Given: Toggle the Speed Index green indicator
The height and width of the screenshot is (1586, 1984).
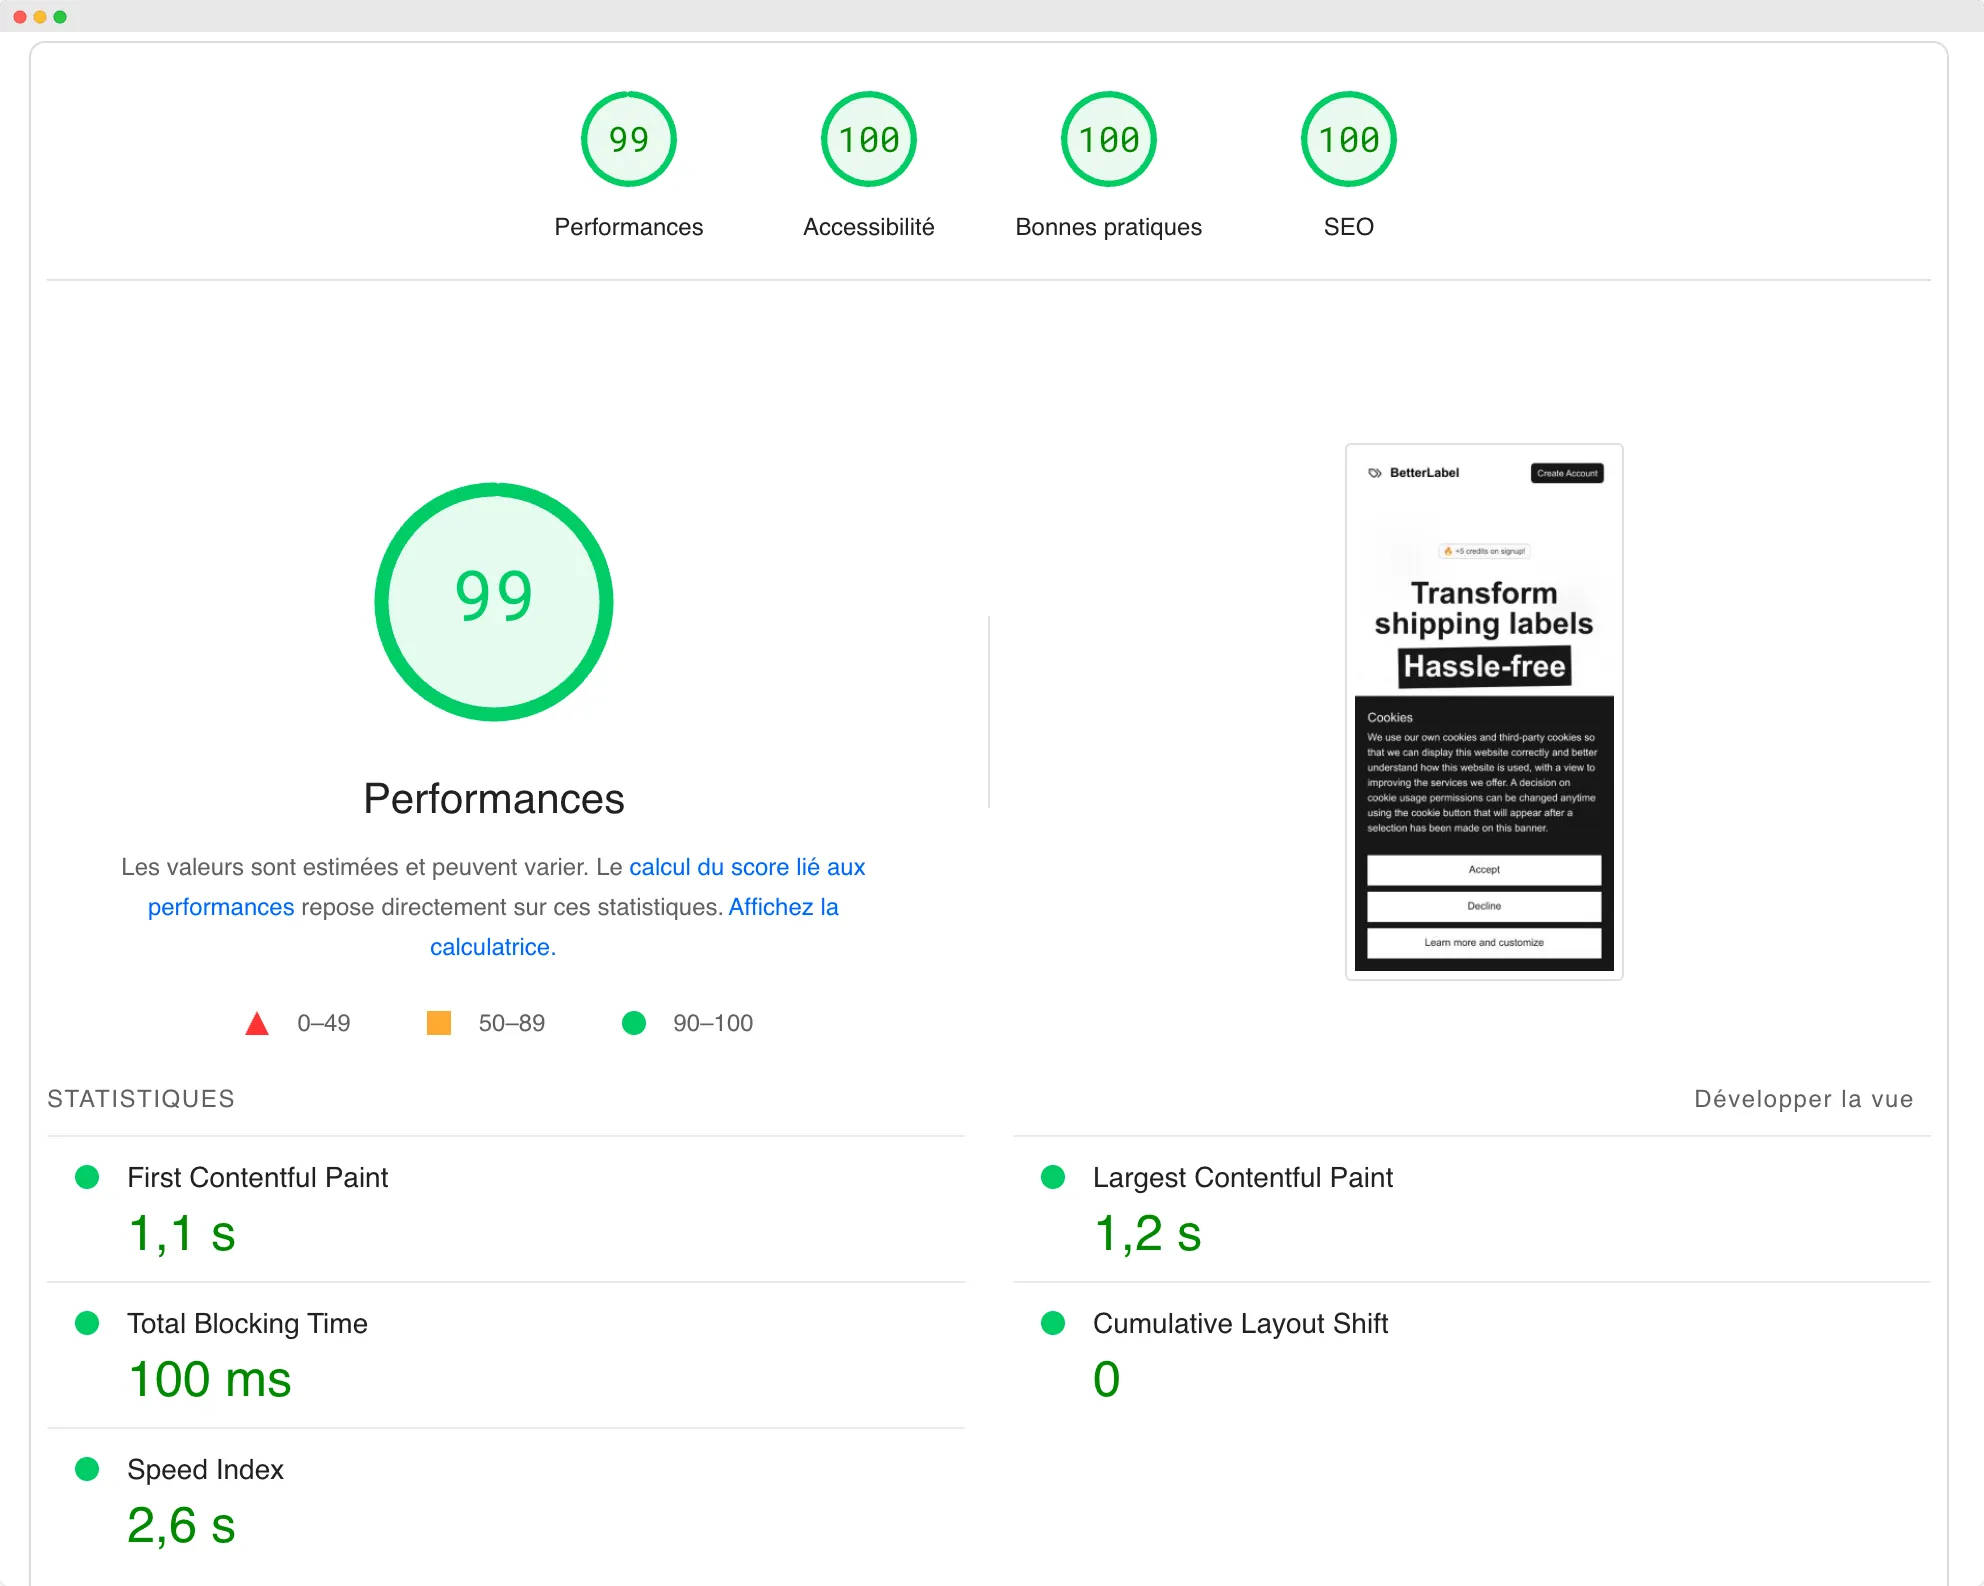Looking at the screenshot, I should pyautogui.click(x=88, y=1470).
